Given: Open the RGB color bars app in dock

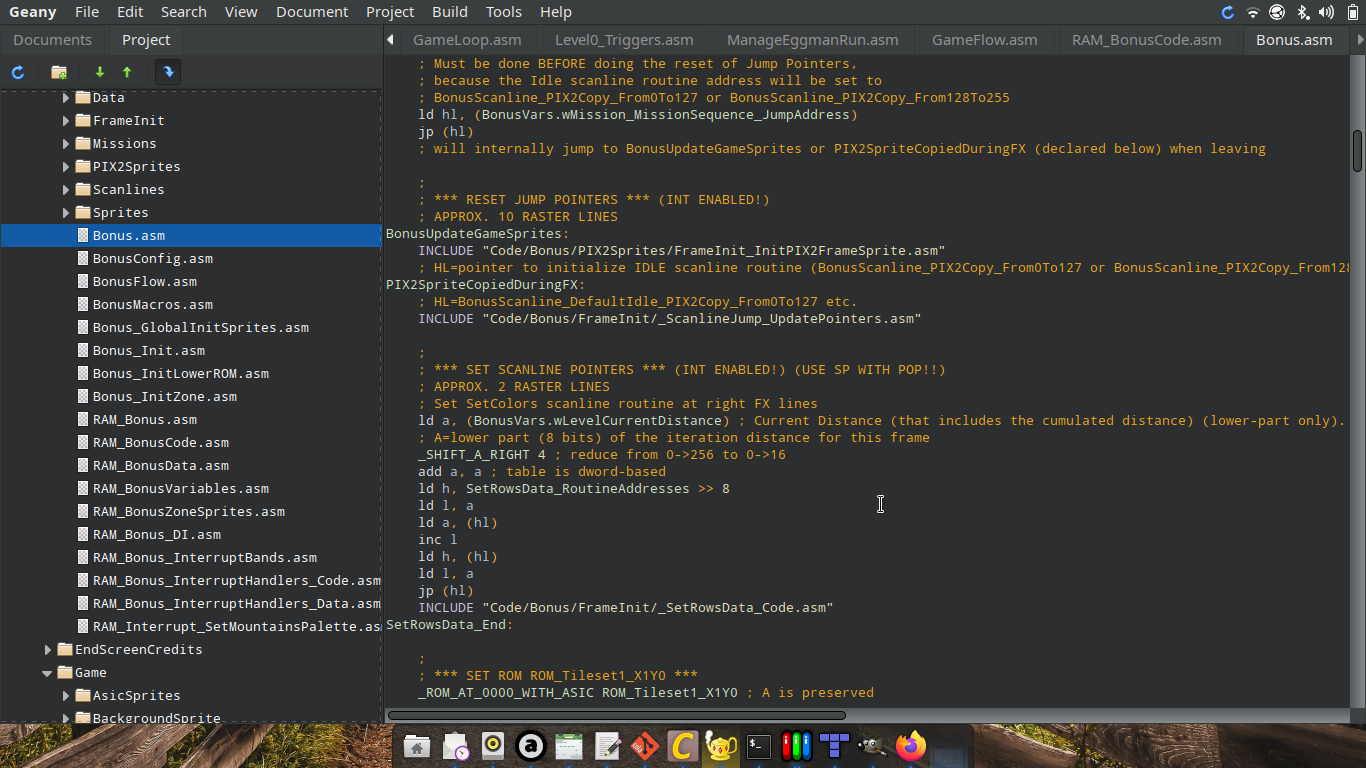Looking at the screenshot, I should pos(797,746).
